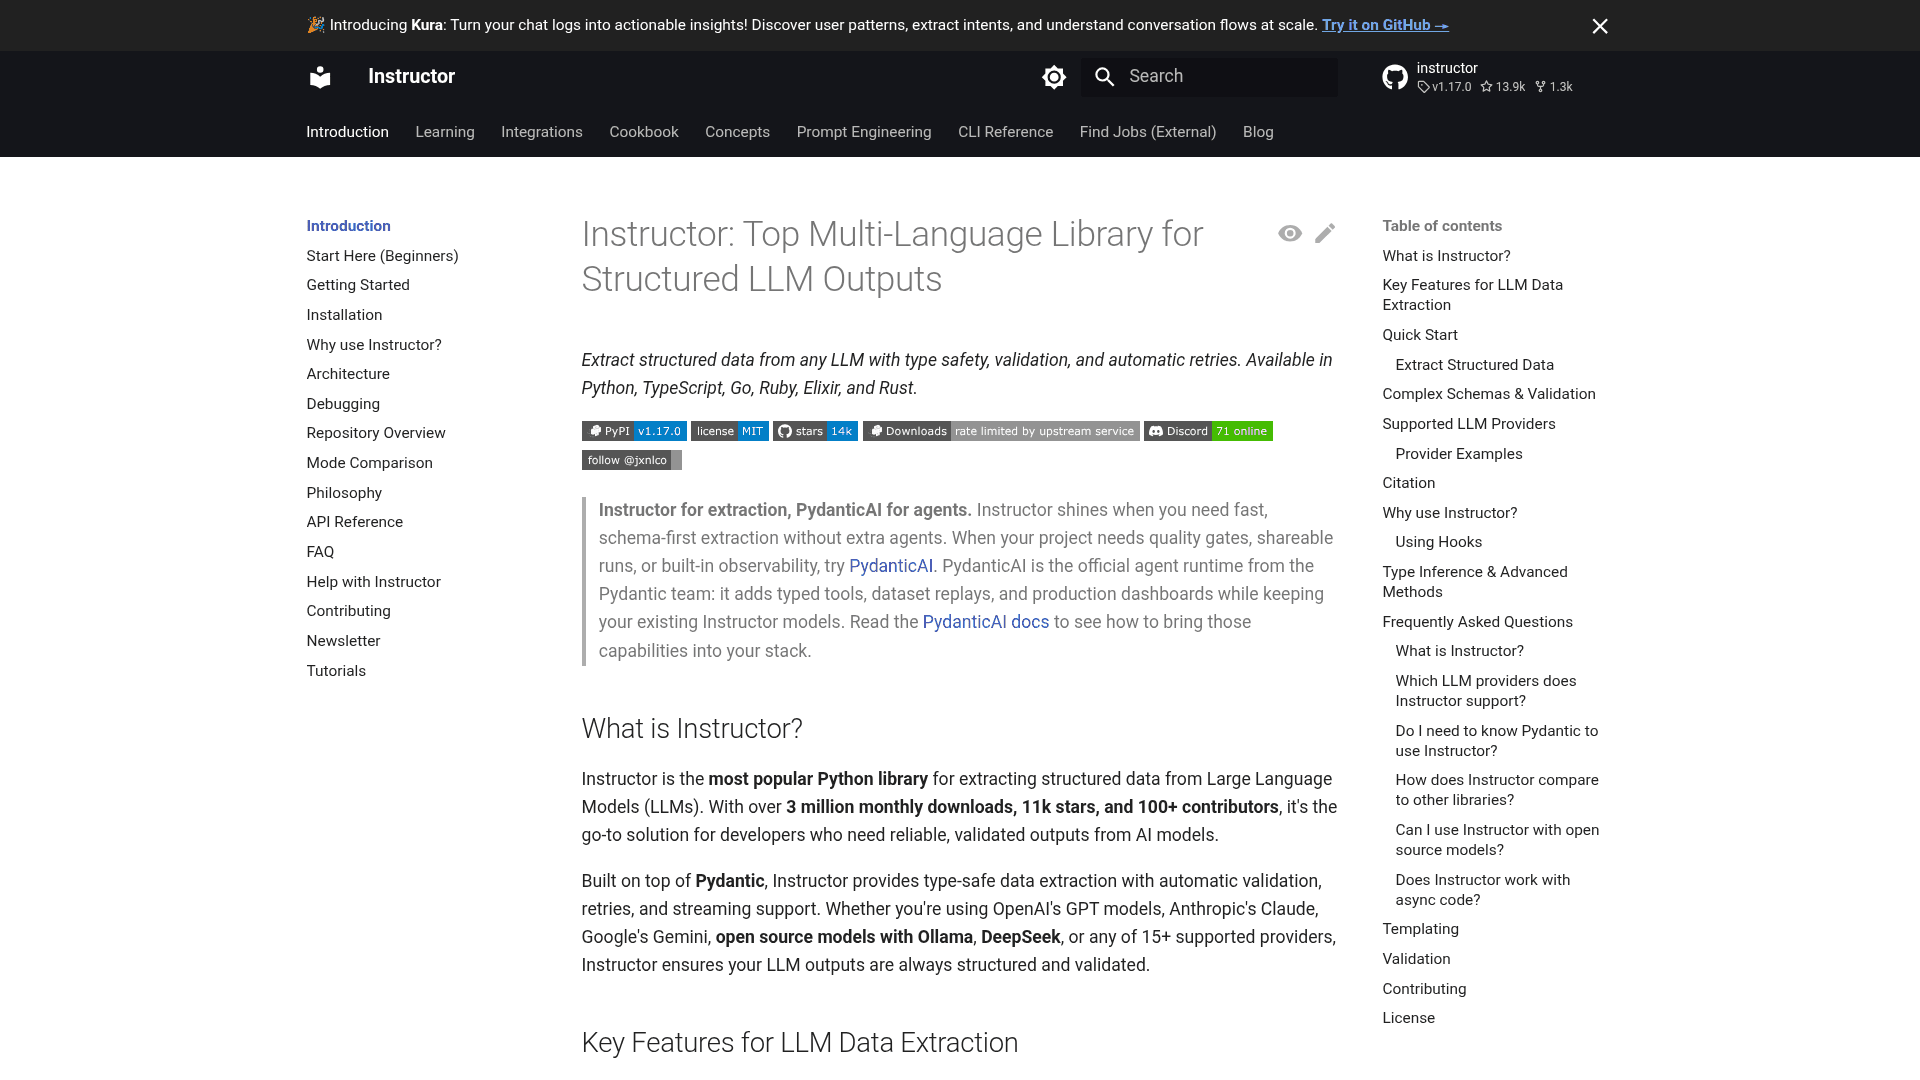
Task: Open the CLI Reference tab
Action: pyautogui.click(x=1005, y=132)
